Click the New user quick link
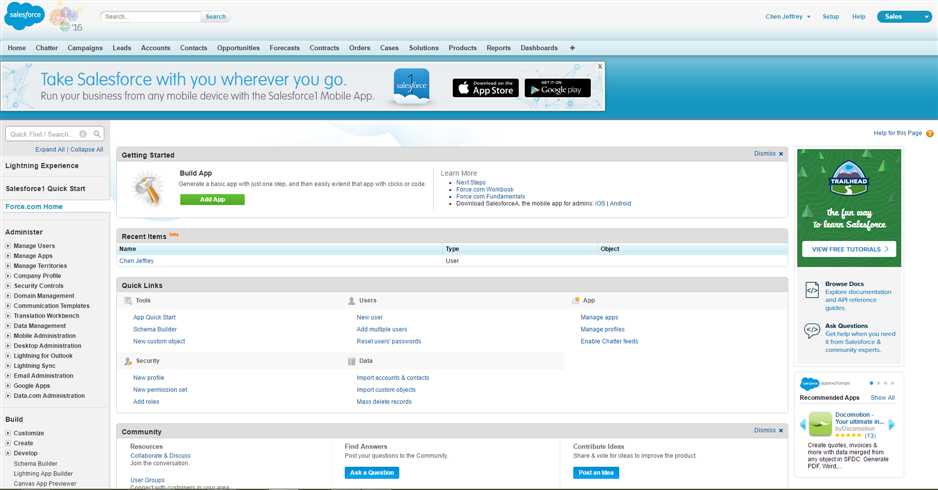The width and height of the screenshot is (938, 490). pos(370,317)
